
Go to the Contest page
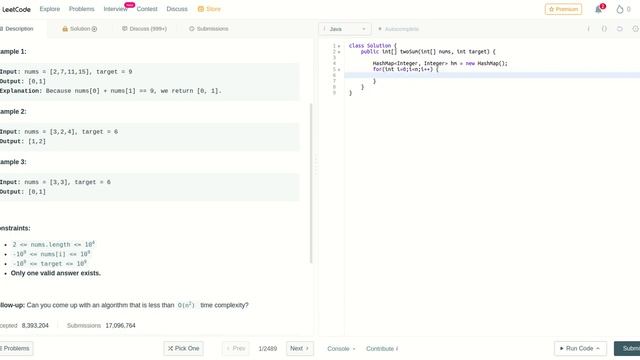point(147,9)
